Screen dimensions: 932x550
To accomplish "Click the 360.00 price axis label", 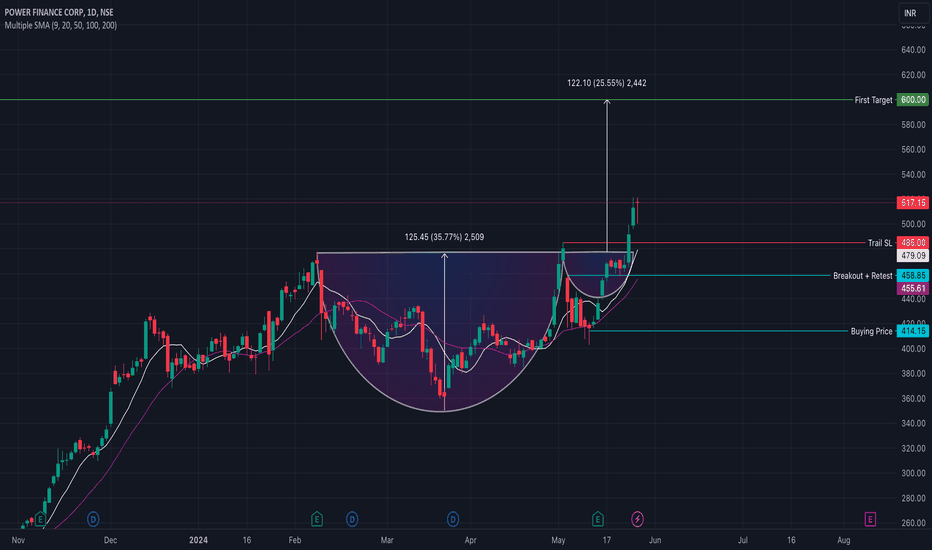I will 913,398.
